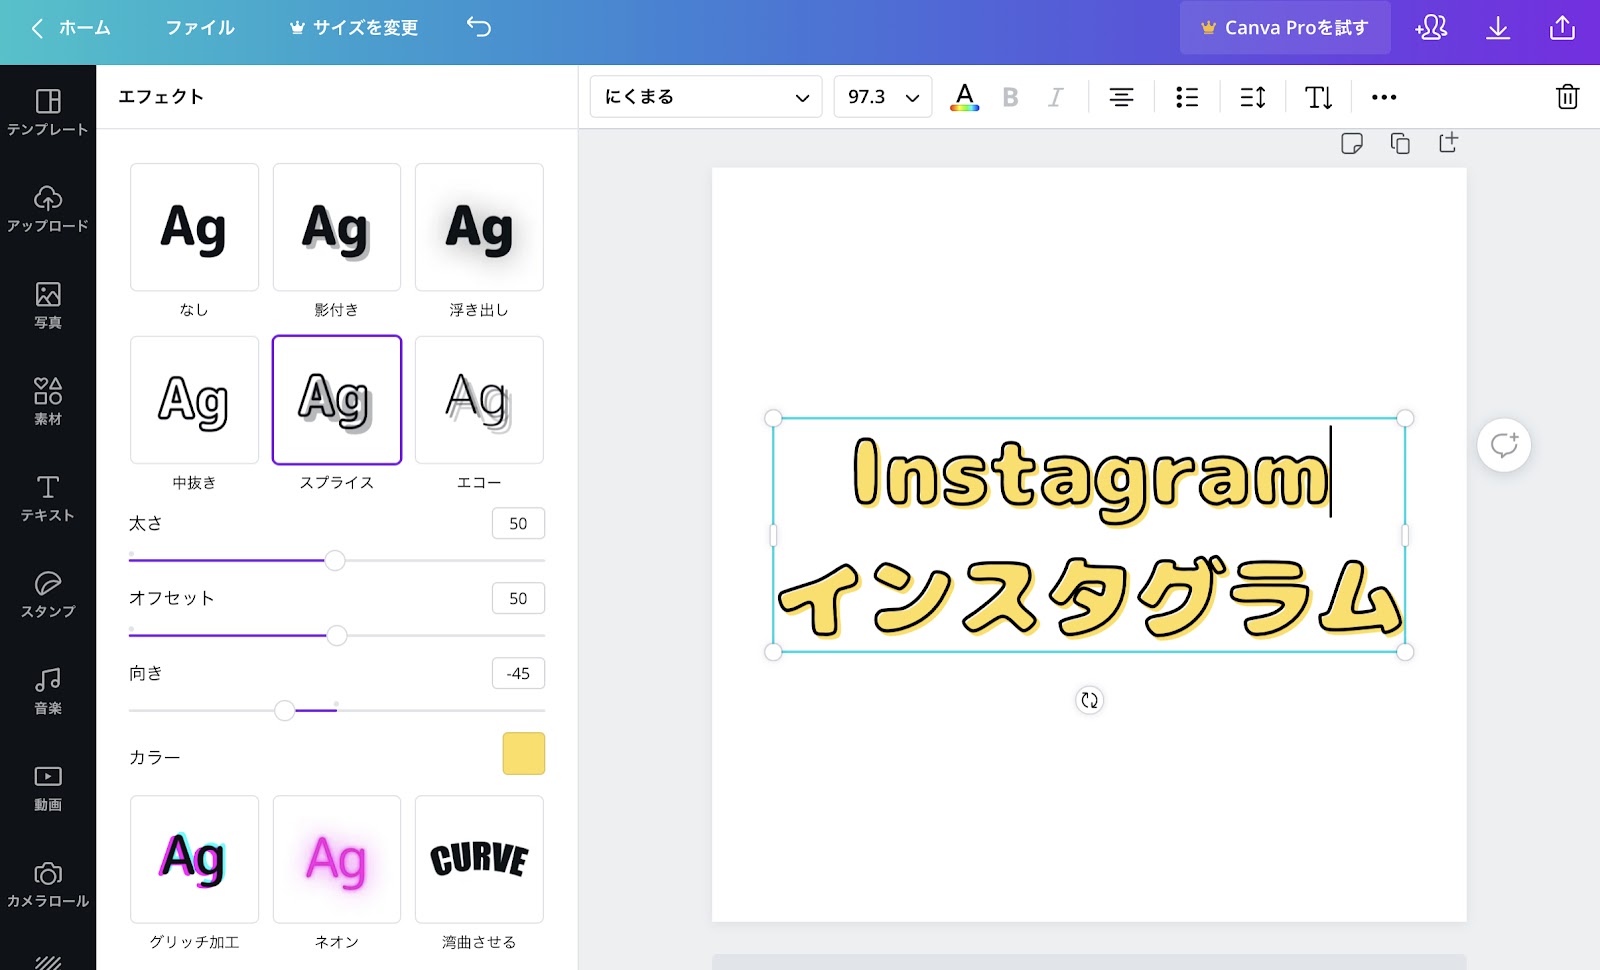The image size is (1600, 970).
Task: Delete element with trash can icon
Action: [x=1567, y=97]
